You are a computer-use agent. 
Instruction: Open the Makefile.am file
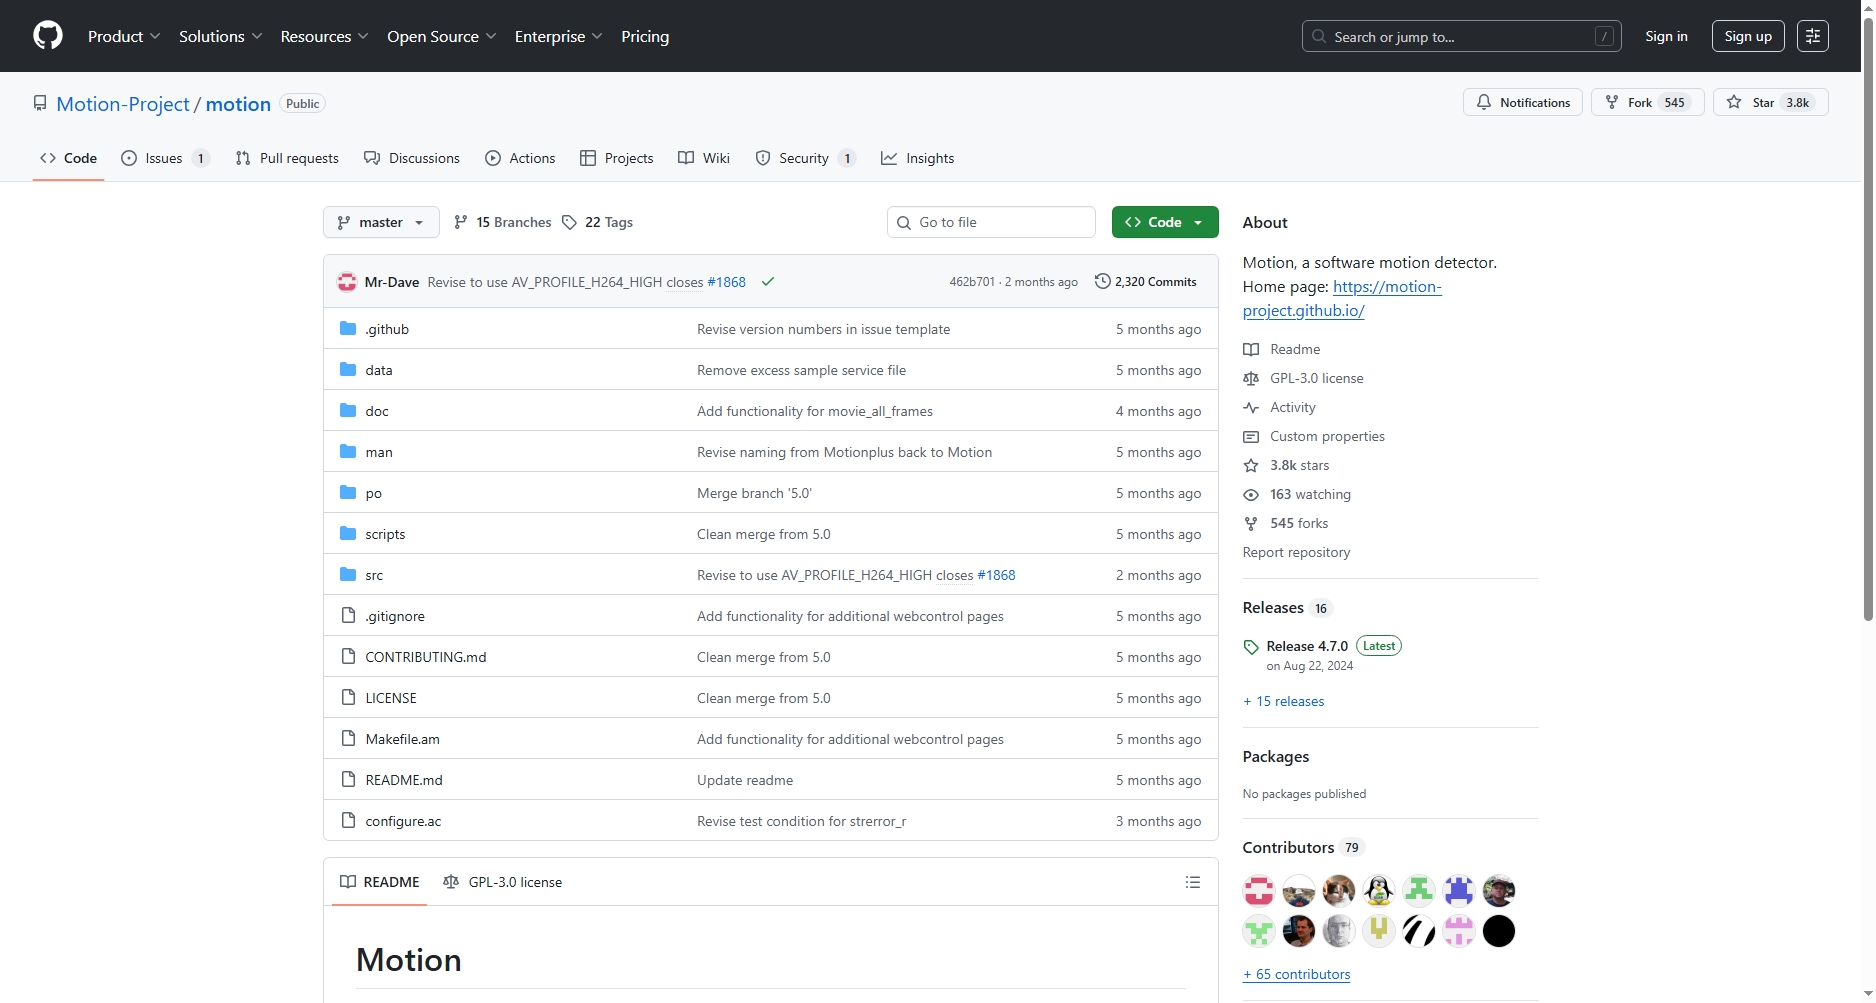coord(402,739)
